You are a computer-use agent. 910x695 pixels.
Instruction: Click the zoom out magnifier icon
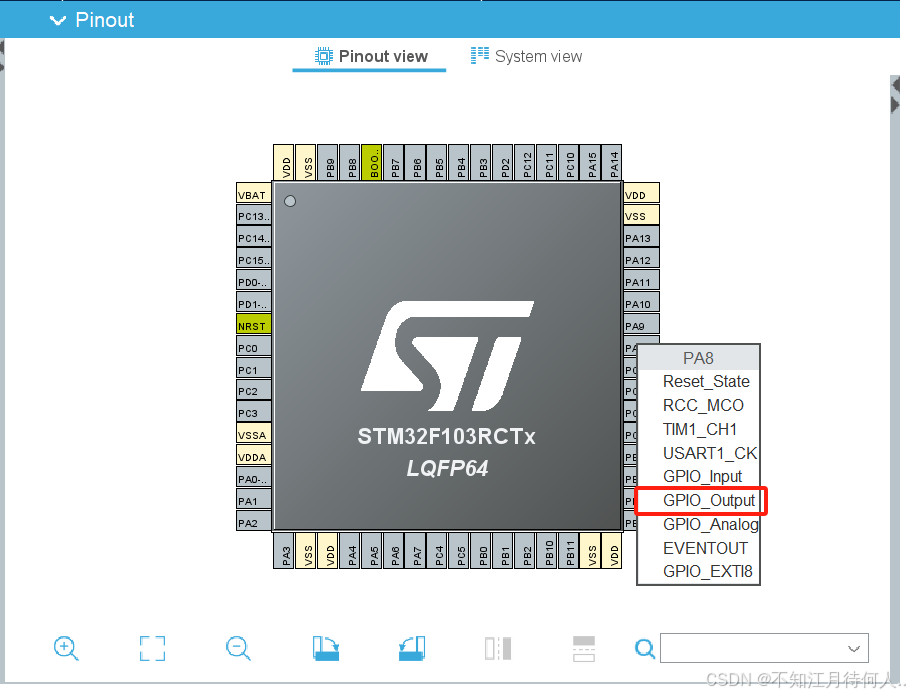click(x=238, y=648)
